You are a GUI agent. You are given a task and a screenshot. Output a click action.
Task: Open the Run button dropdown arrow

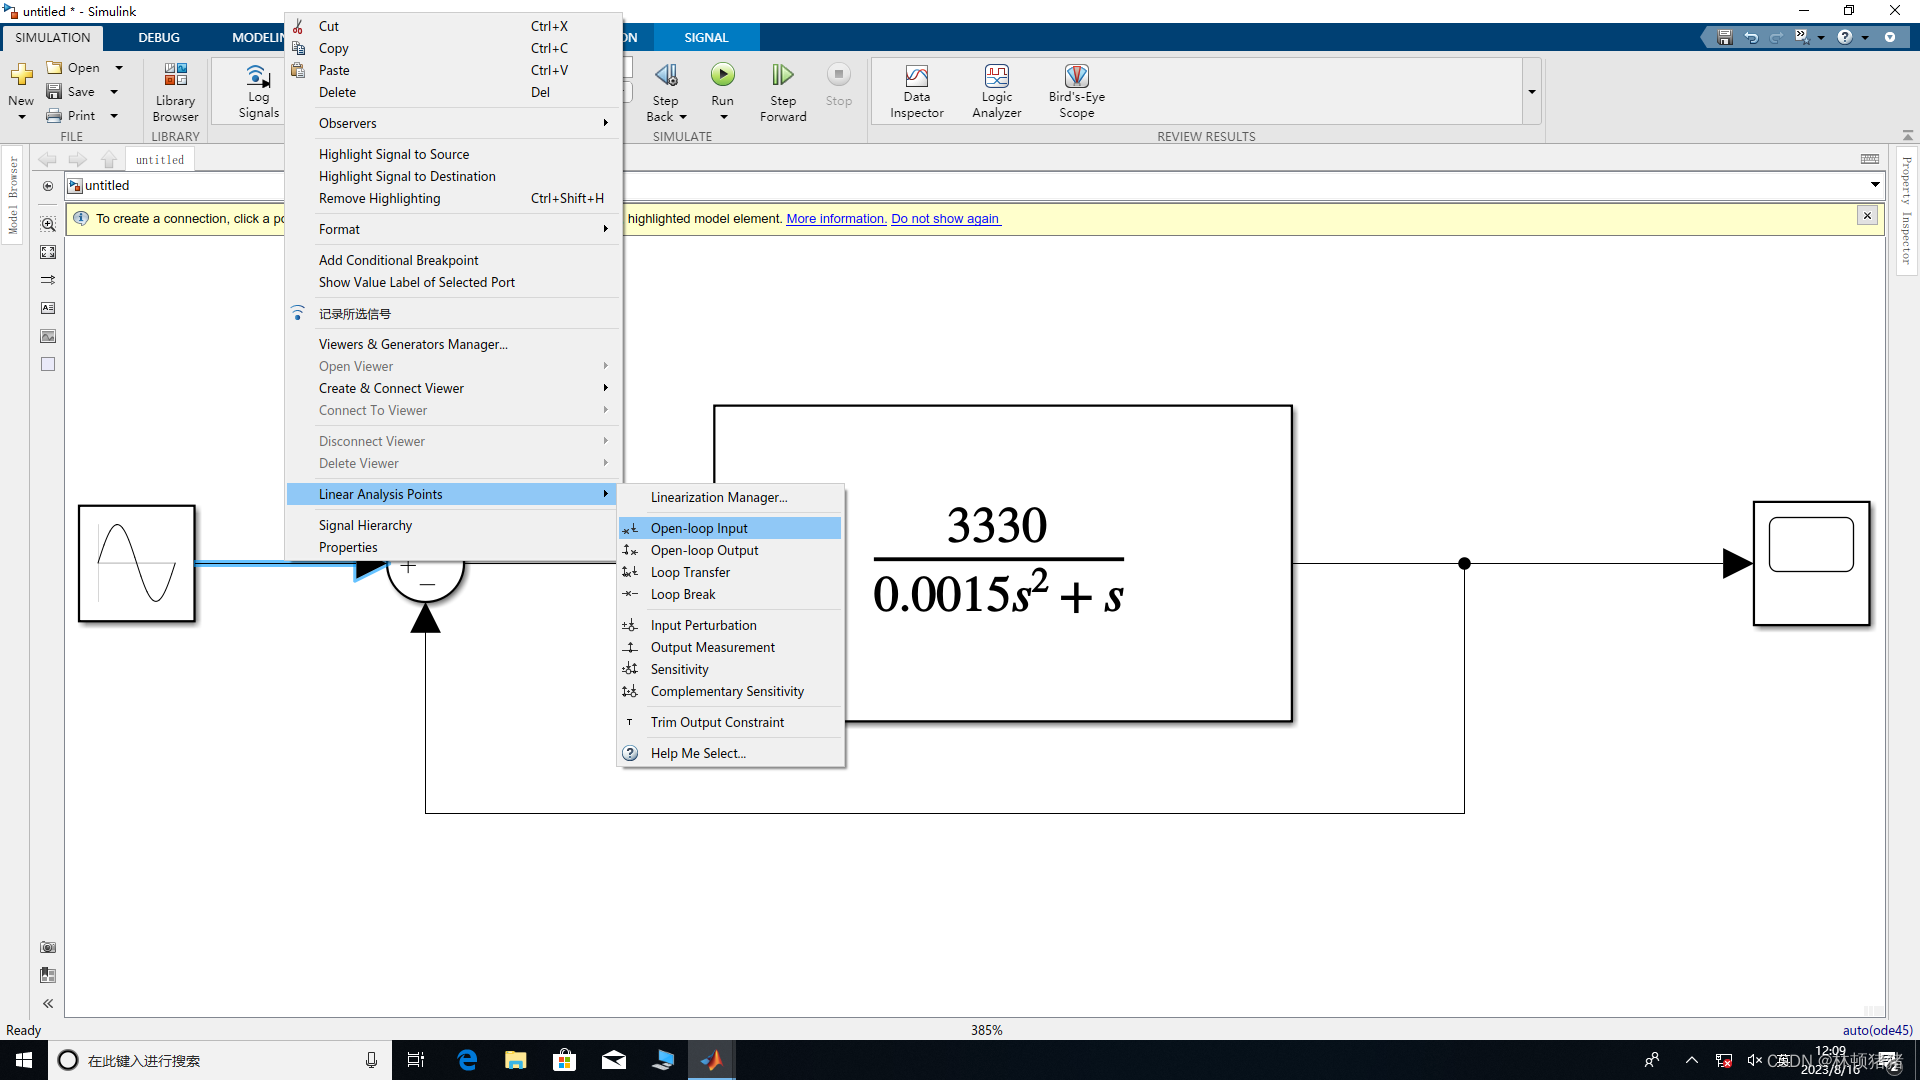723,117
